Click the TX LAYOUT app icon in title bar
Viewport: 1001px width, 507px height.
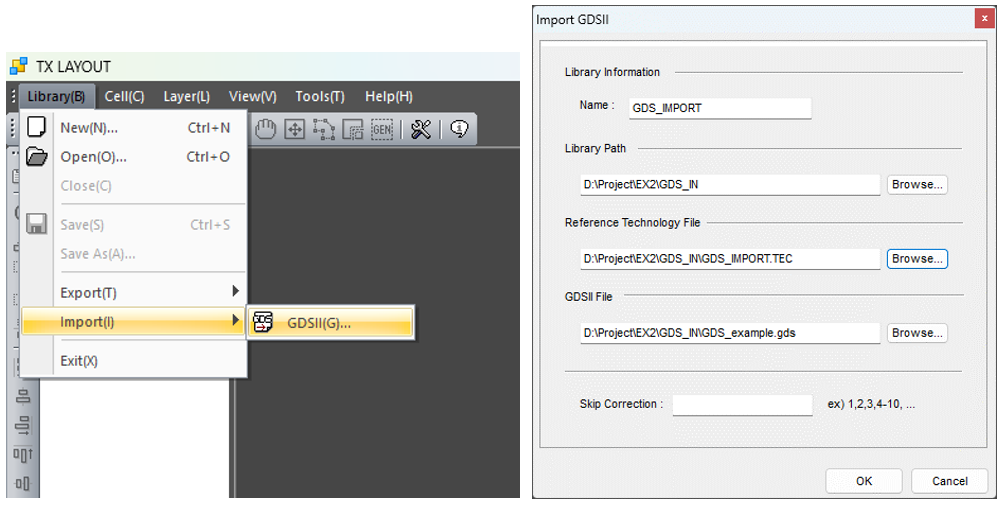pos(18,67)
